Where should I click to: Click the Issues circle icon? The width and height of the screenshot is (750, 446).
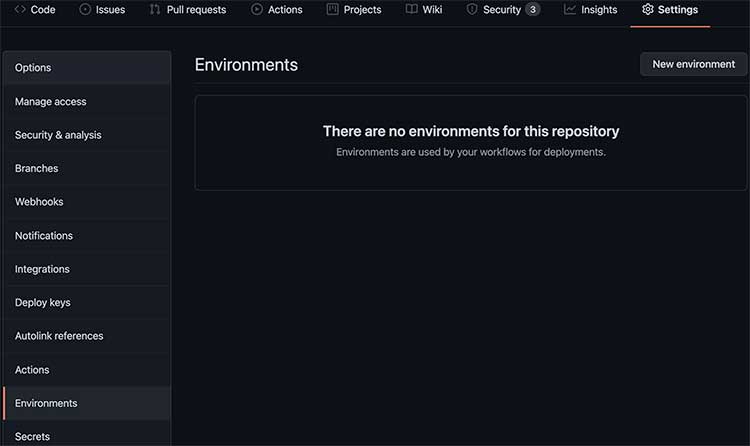click(85, 9)
